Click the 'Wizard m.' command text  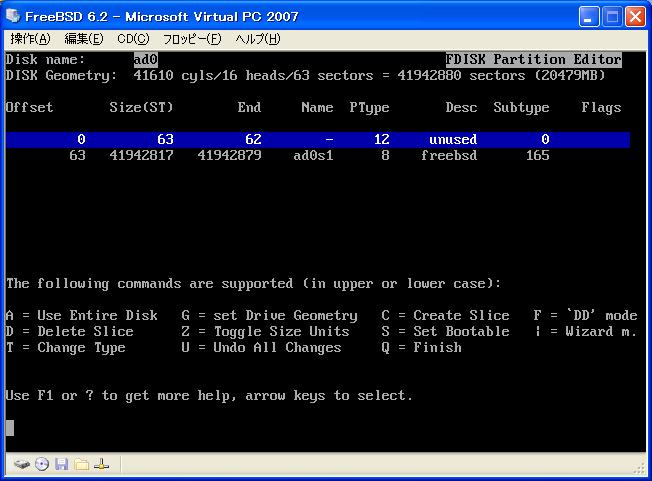click(585, 331)
